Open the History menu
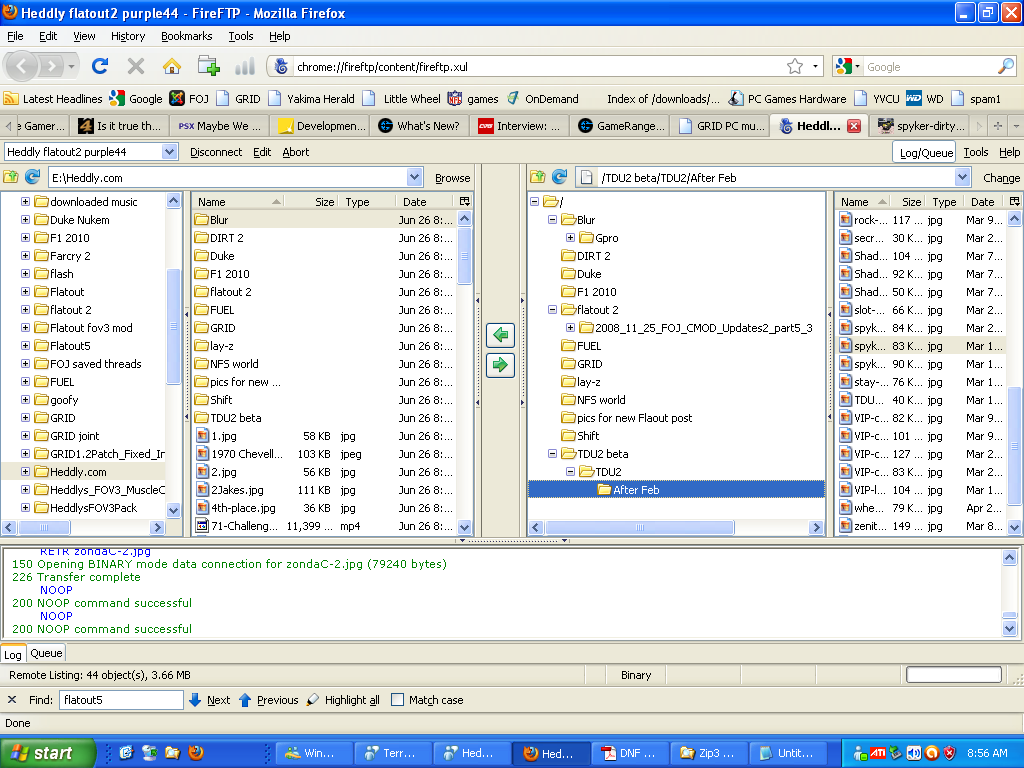Screen dimensions: 1024x768 [x=128, y=37]
